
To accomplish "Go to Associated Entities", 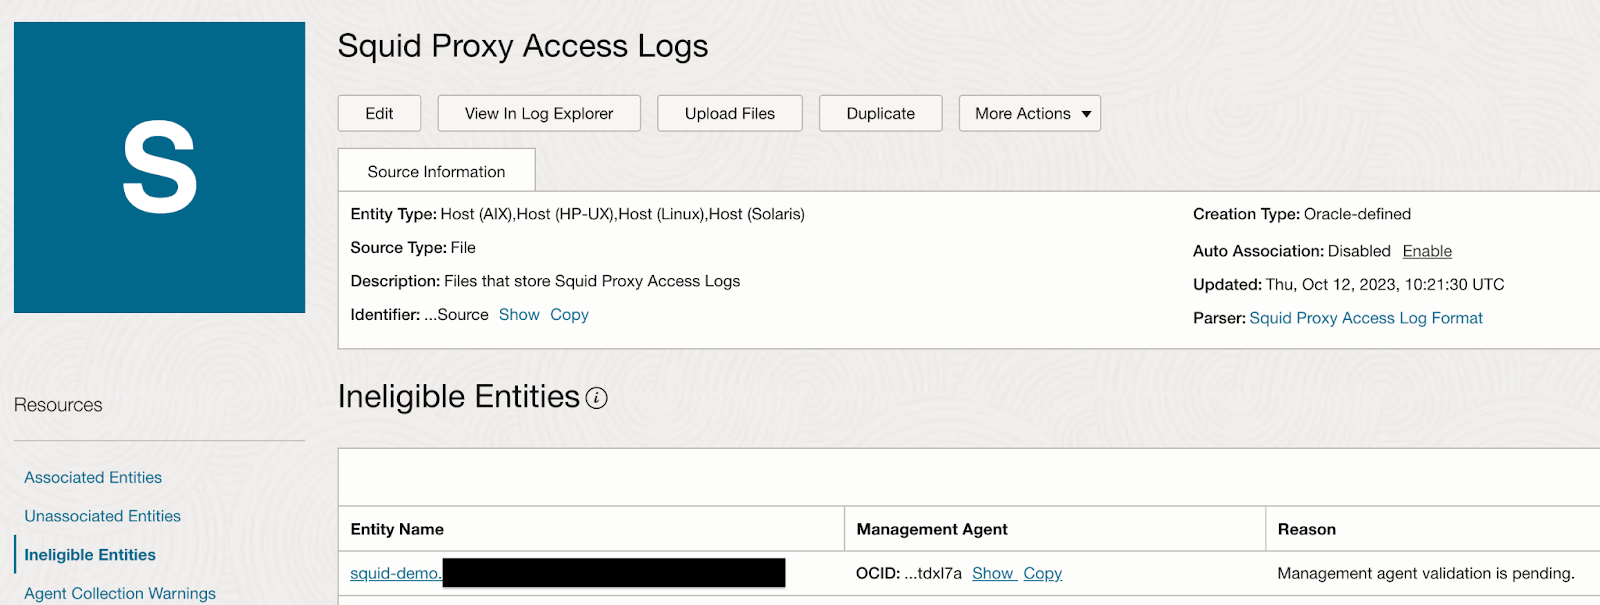I will point(93,478).
